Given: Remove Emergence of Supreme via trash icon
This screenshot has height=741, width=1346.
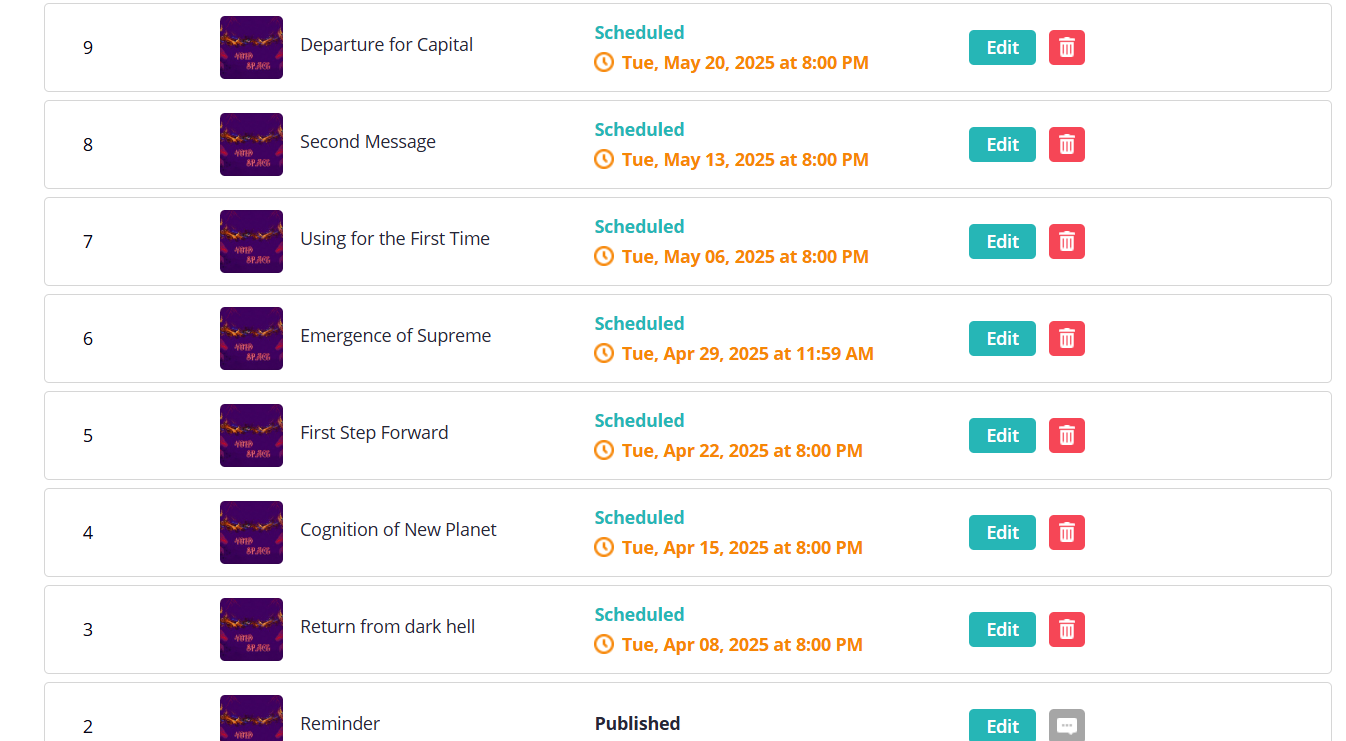Looking at the screenshot, I should [1066, 339].
